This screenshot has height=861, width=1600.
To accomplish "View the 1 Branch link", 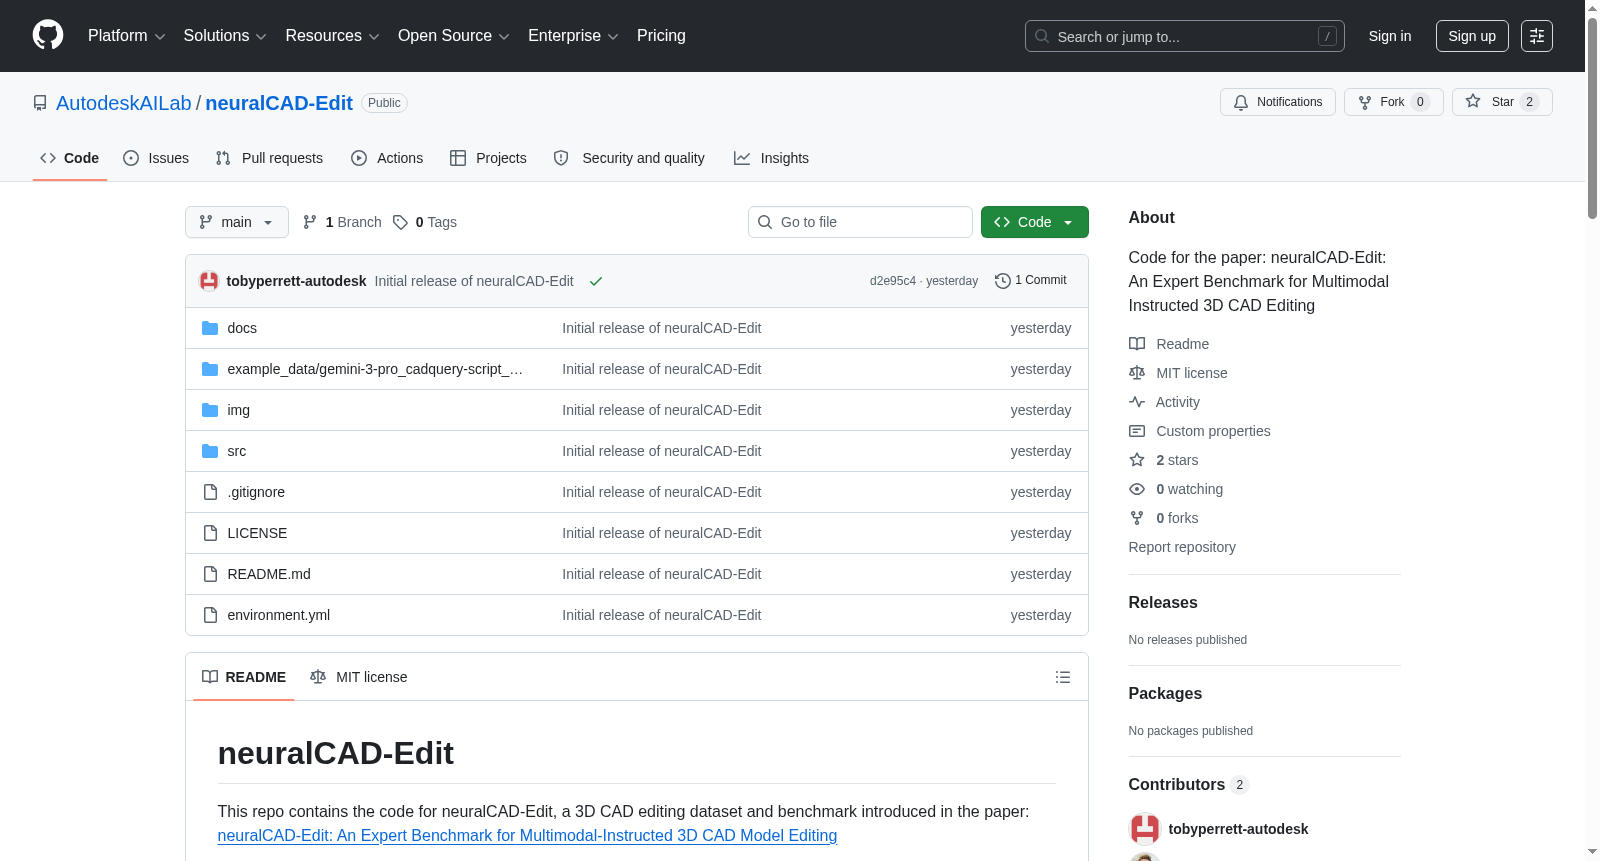I will pyautogui.click(x=342, y=222).
